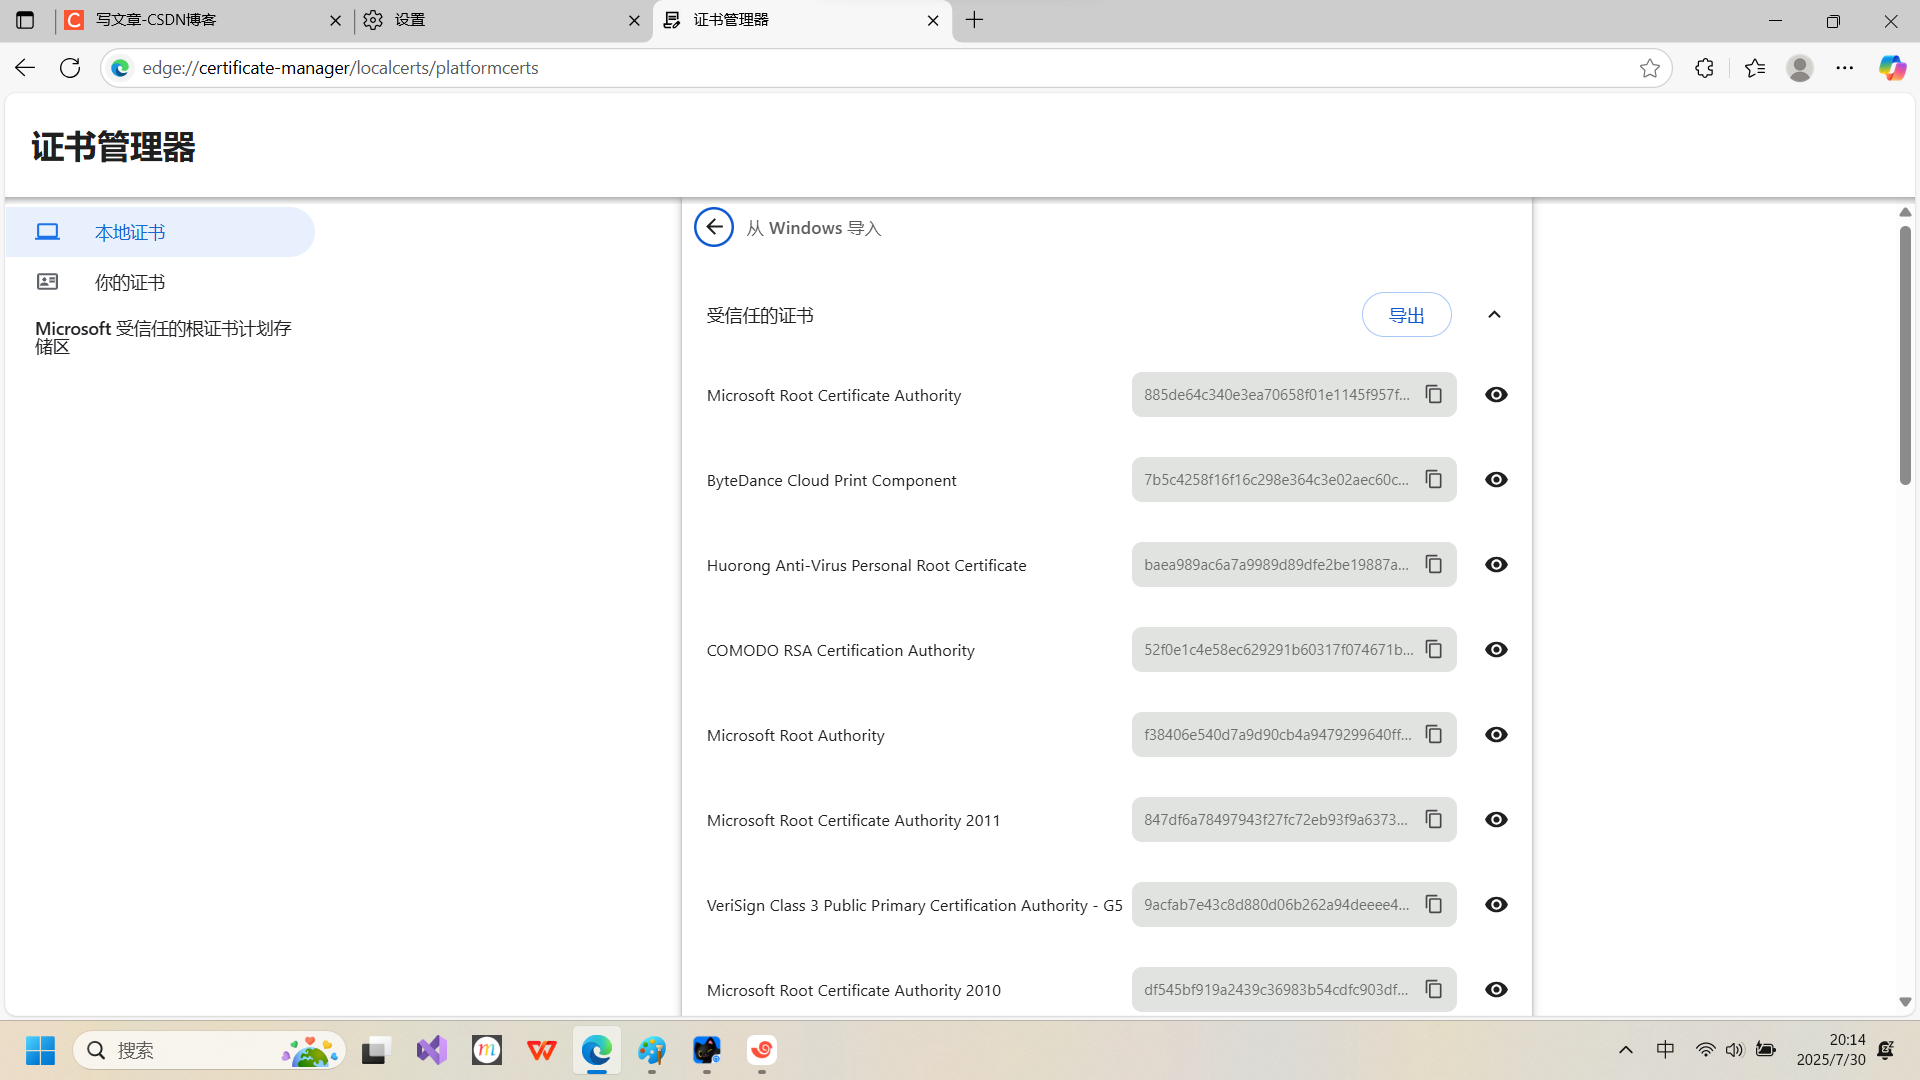Click the 导出 export button

point(1406,315)
